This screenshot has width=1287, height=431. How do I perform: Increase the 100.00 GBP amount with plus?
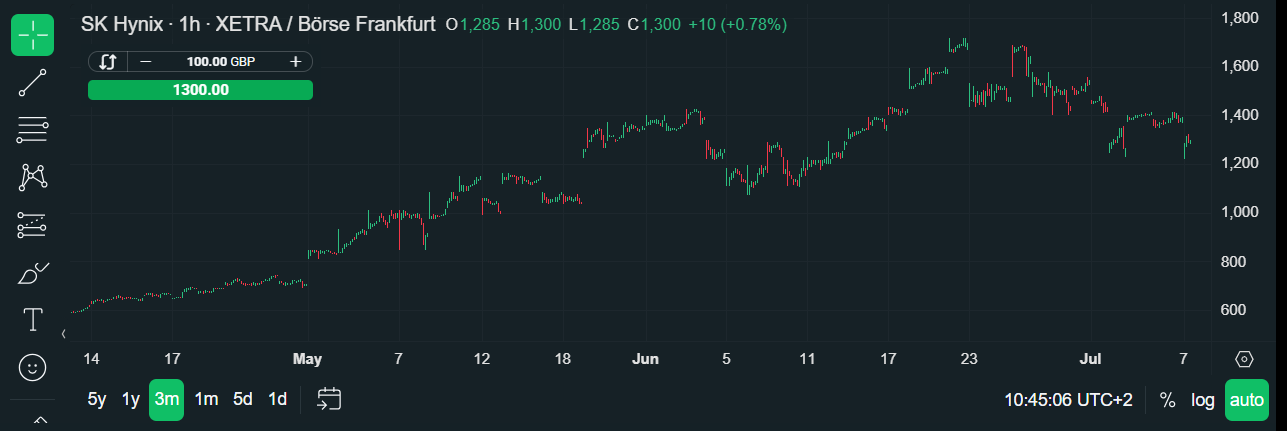click(295, 62)
